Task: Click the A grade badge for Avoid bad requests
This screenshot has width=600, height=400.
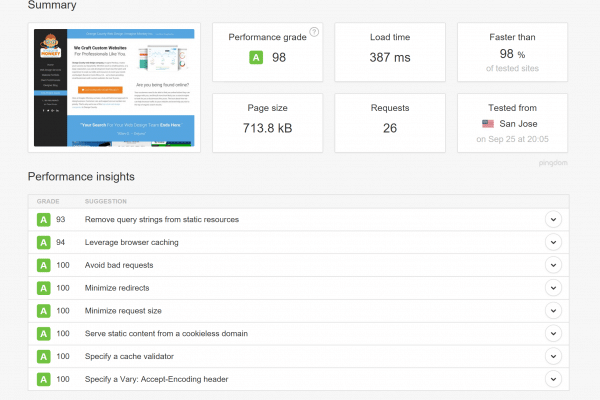Action: click(44, 265)
